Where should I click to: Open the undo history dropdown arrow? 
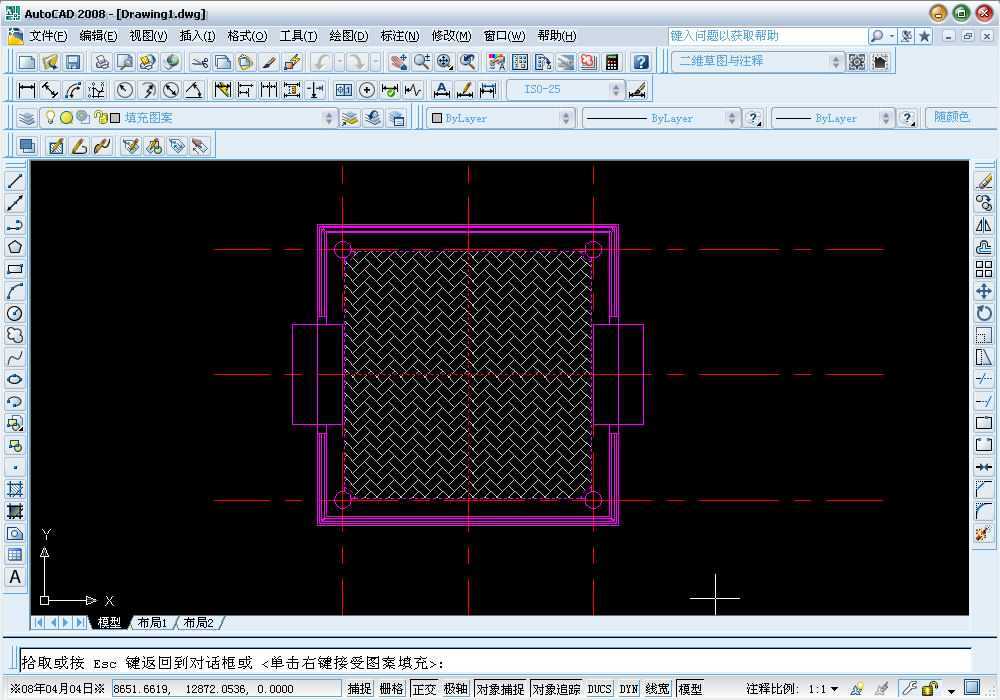(339, 62)
